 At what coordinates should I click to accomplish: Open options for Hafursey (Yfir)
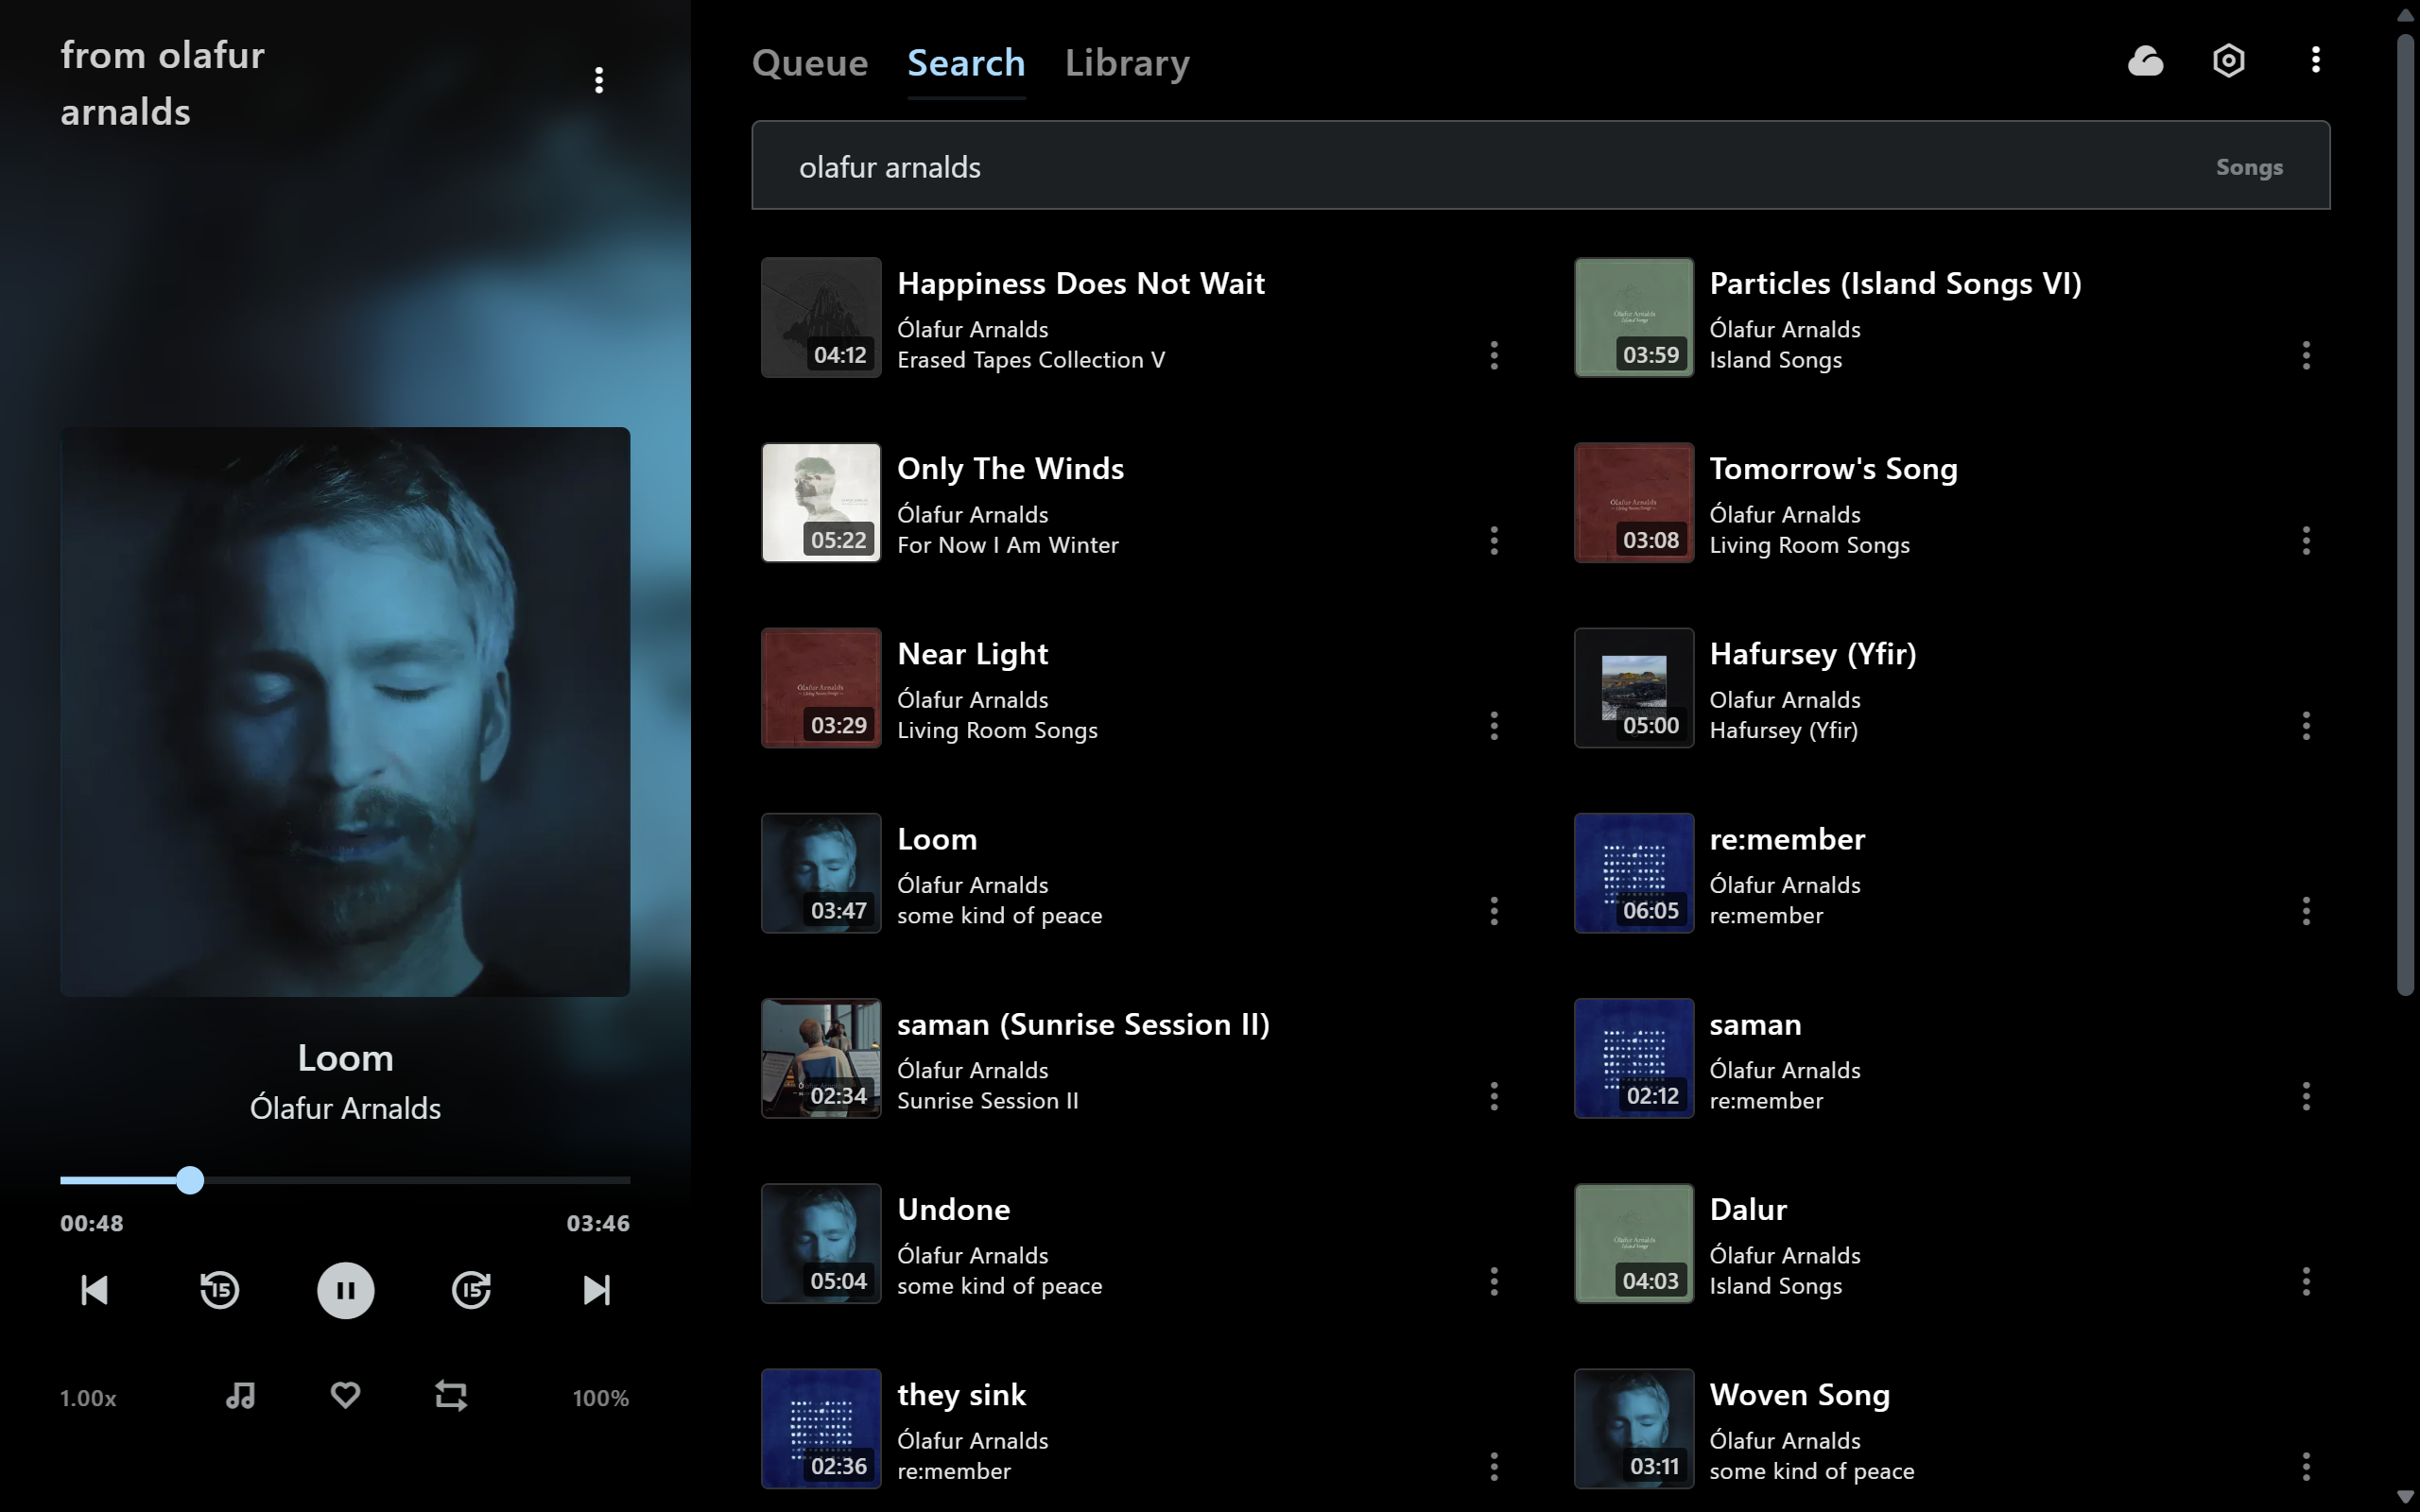pyautogui.click(x=2306, y=726)
